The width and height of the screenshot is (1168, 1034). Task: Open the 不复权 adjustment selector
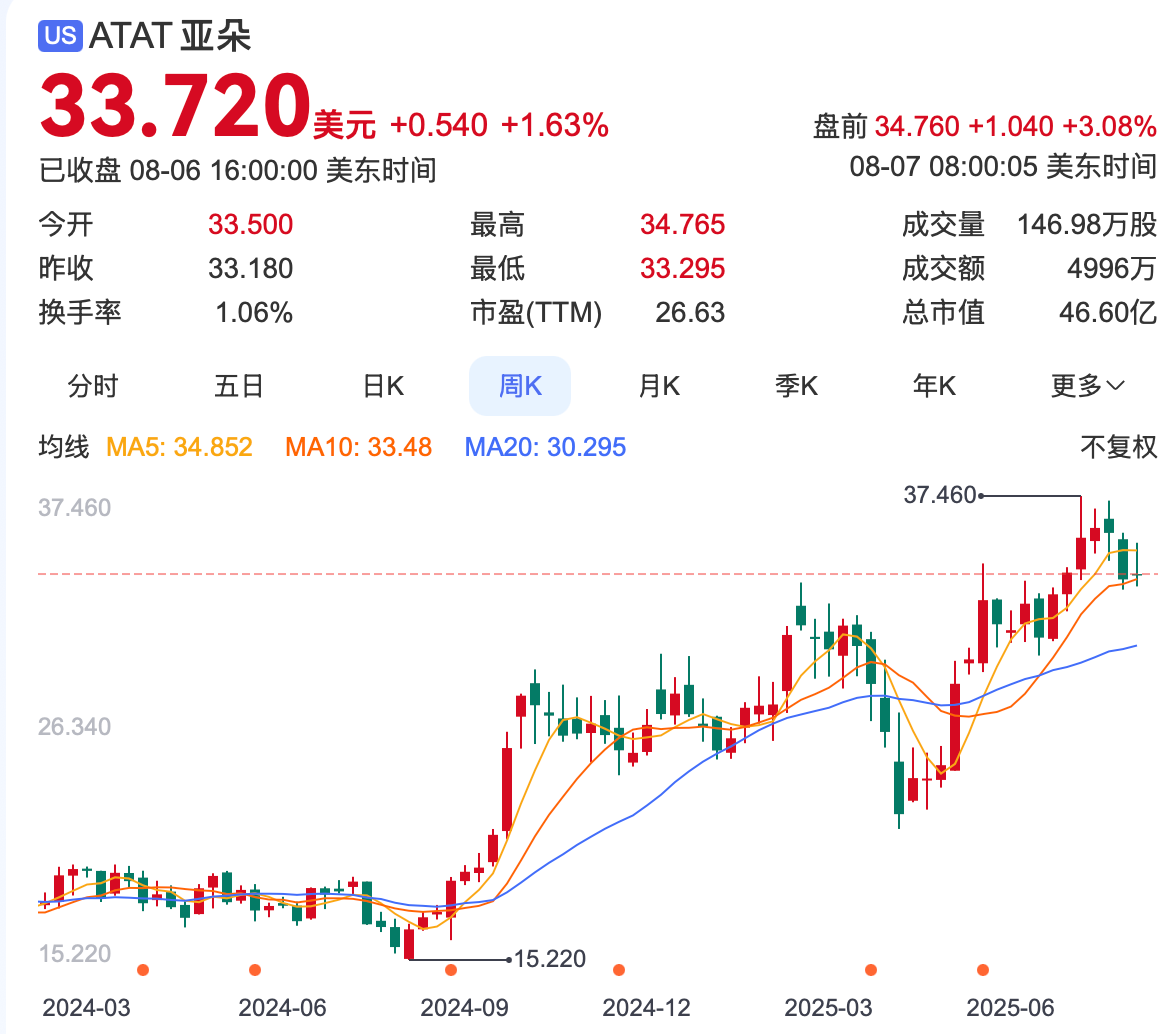click(1118, 446)
